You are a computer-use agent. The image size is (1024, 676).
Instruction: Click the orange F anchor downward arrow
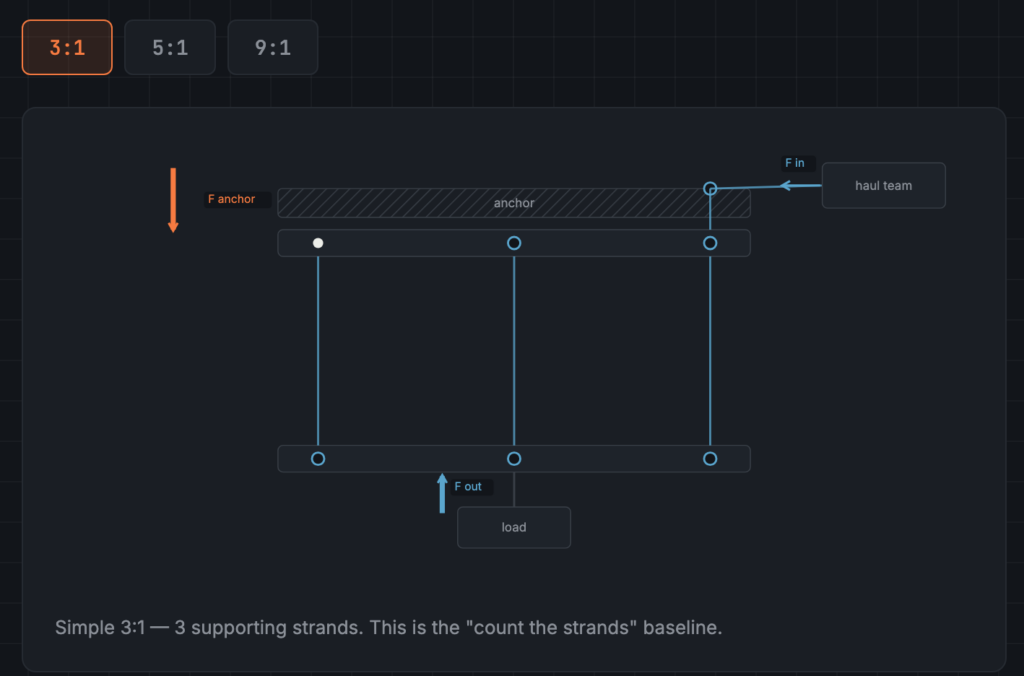pos(173,200)
